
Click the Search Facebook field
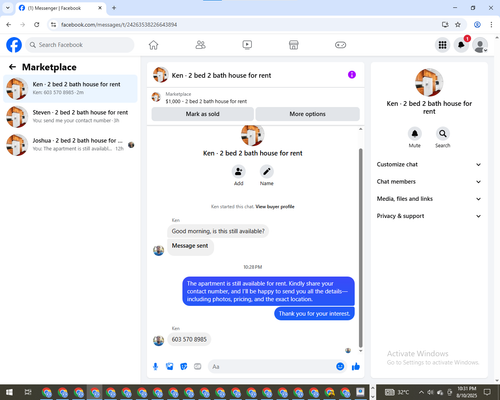pyautogui.click(x=80, y=45)
